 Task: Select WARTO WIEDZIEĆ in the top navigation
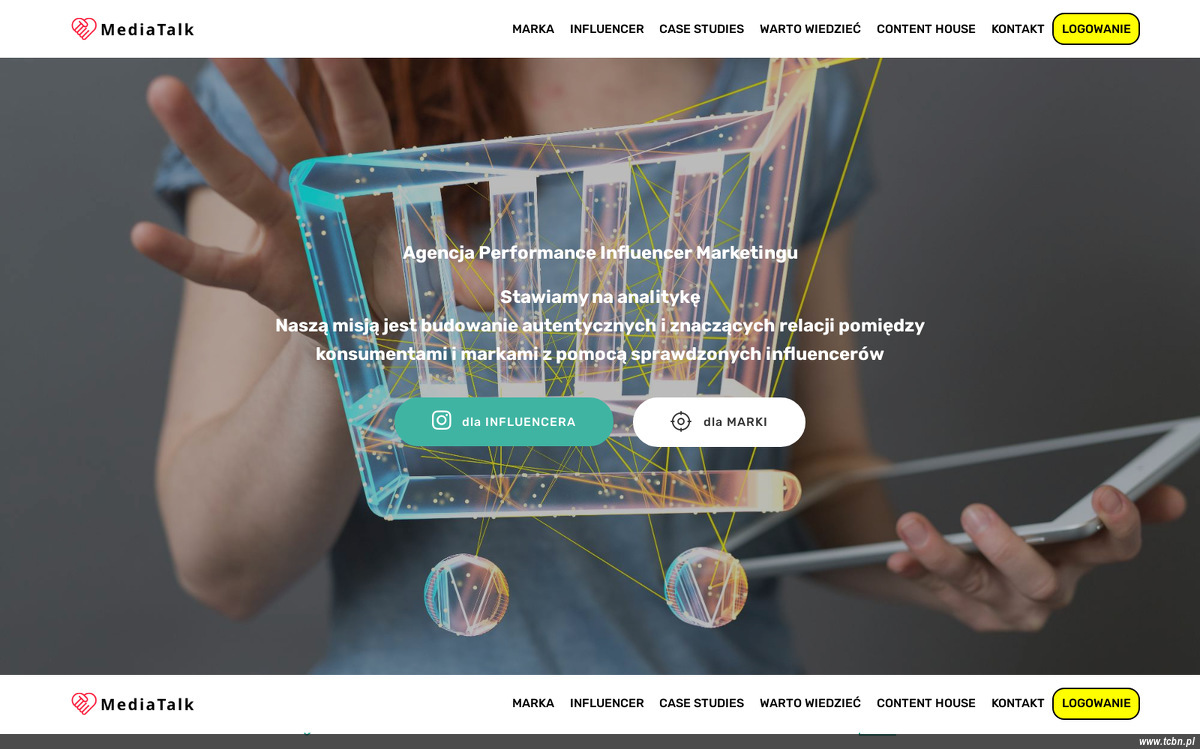(x=810, y=29)
